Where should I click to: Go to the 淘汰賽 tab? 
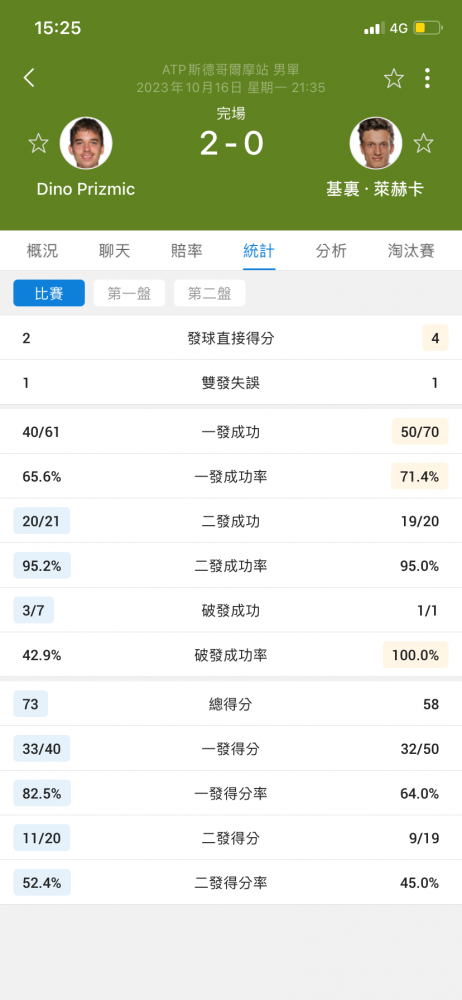click(411, 251)
